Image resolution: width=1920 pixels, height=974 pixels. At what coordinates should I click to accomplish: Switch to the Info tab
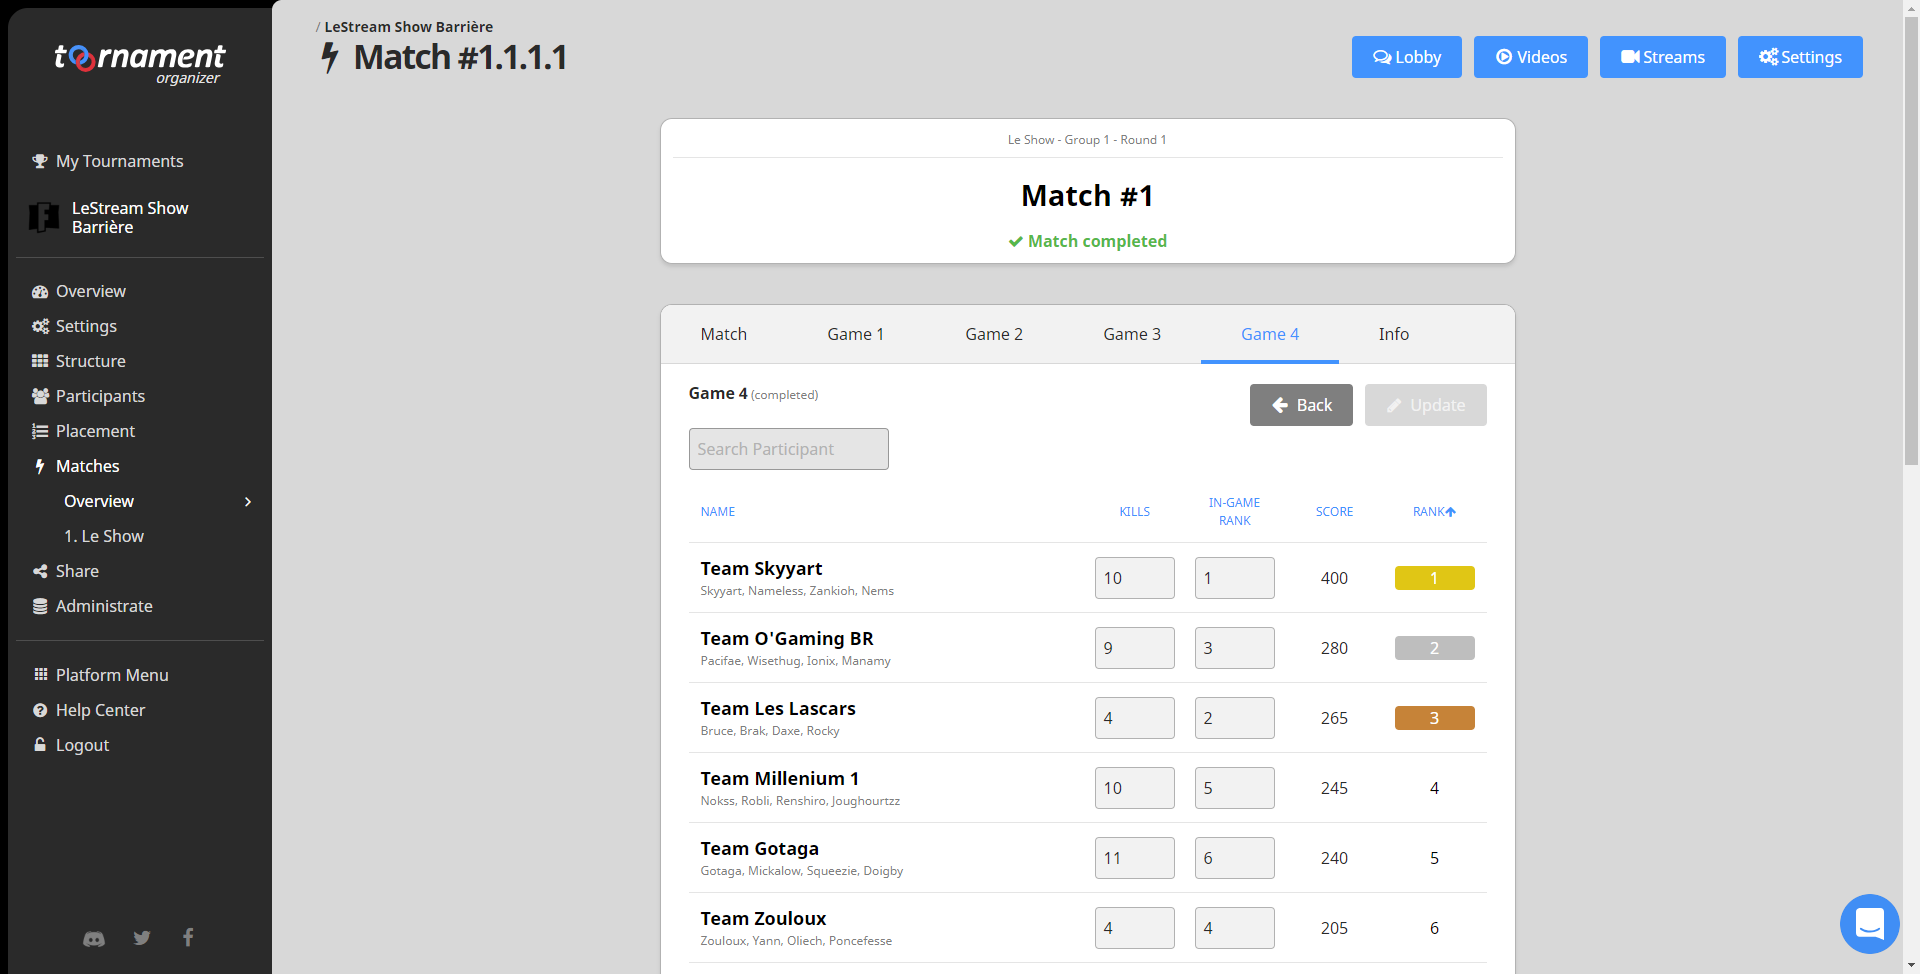pos(1394,334)
